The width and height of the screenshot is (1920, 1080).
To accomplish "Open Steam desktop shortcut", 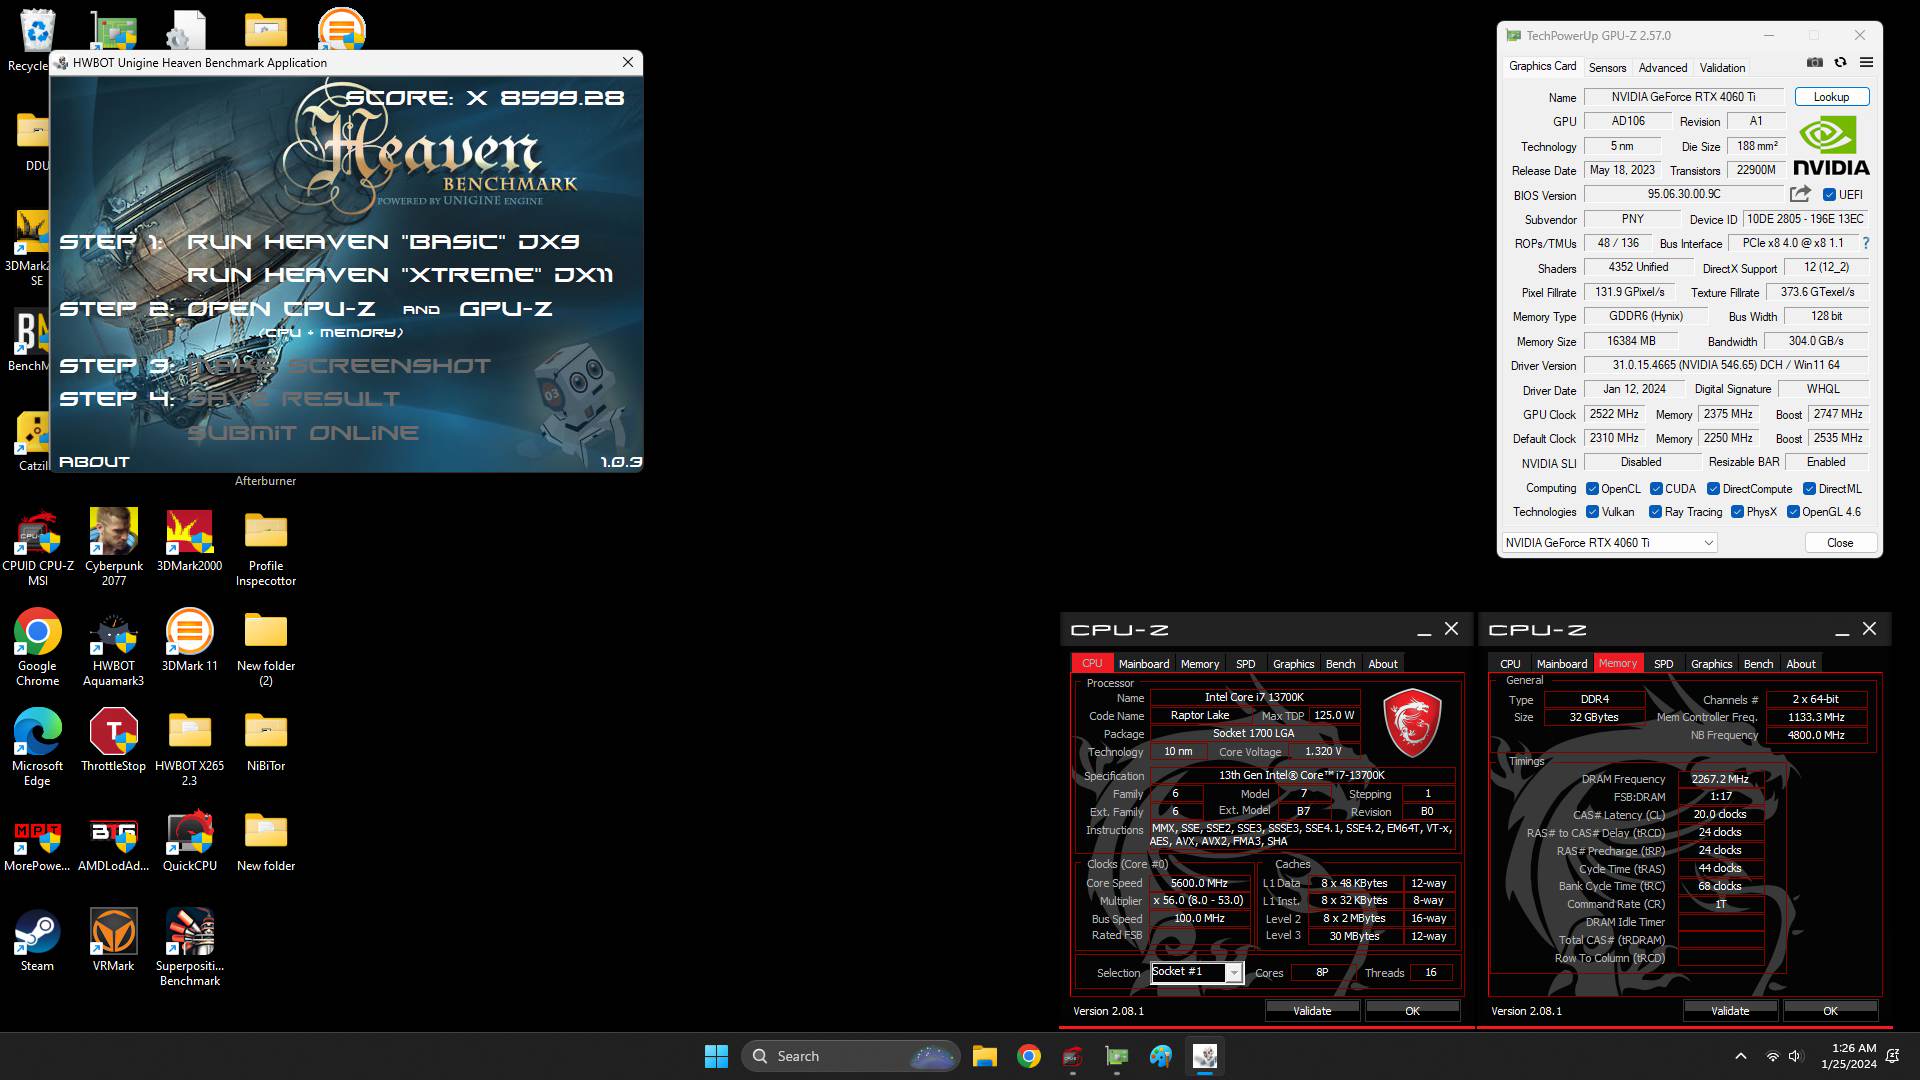I will coord(38,940).
